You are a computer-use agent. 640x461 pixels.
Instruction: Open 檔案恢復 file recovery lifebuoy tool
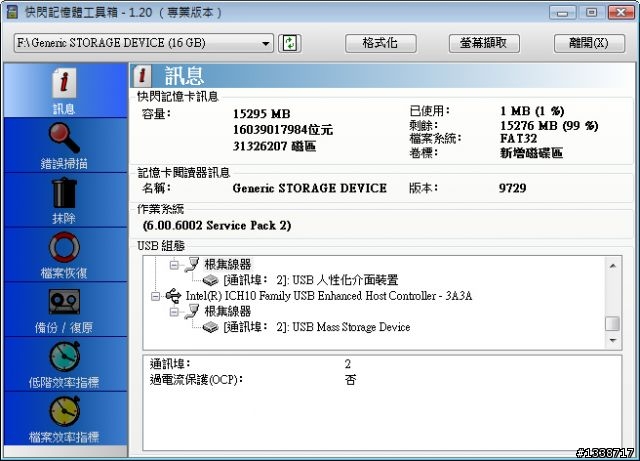pyautogui.click(x=65, y=255)
